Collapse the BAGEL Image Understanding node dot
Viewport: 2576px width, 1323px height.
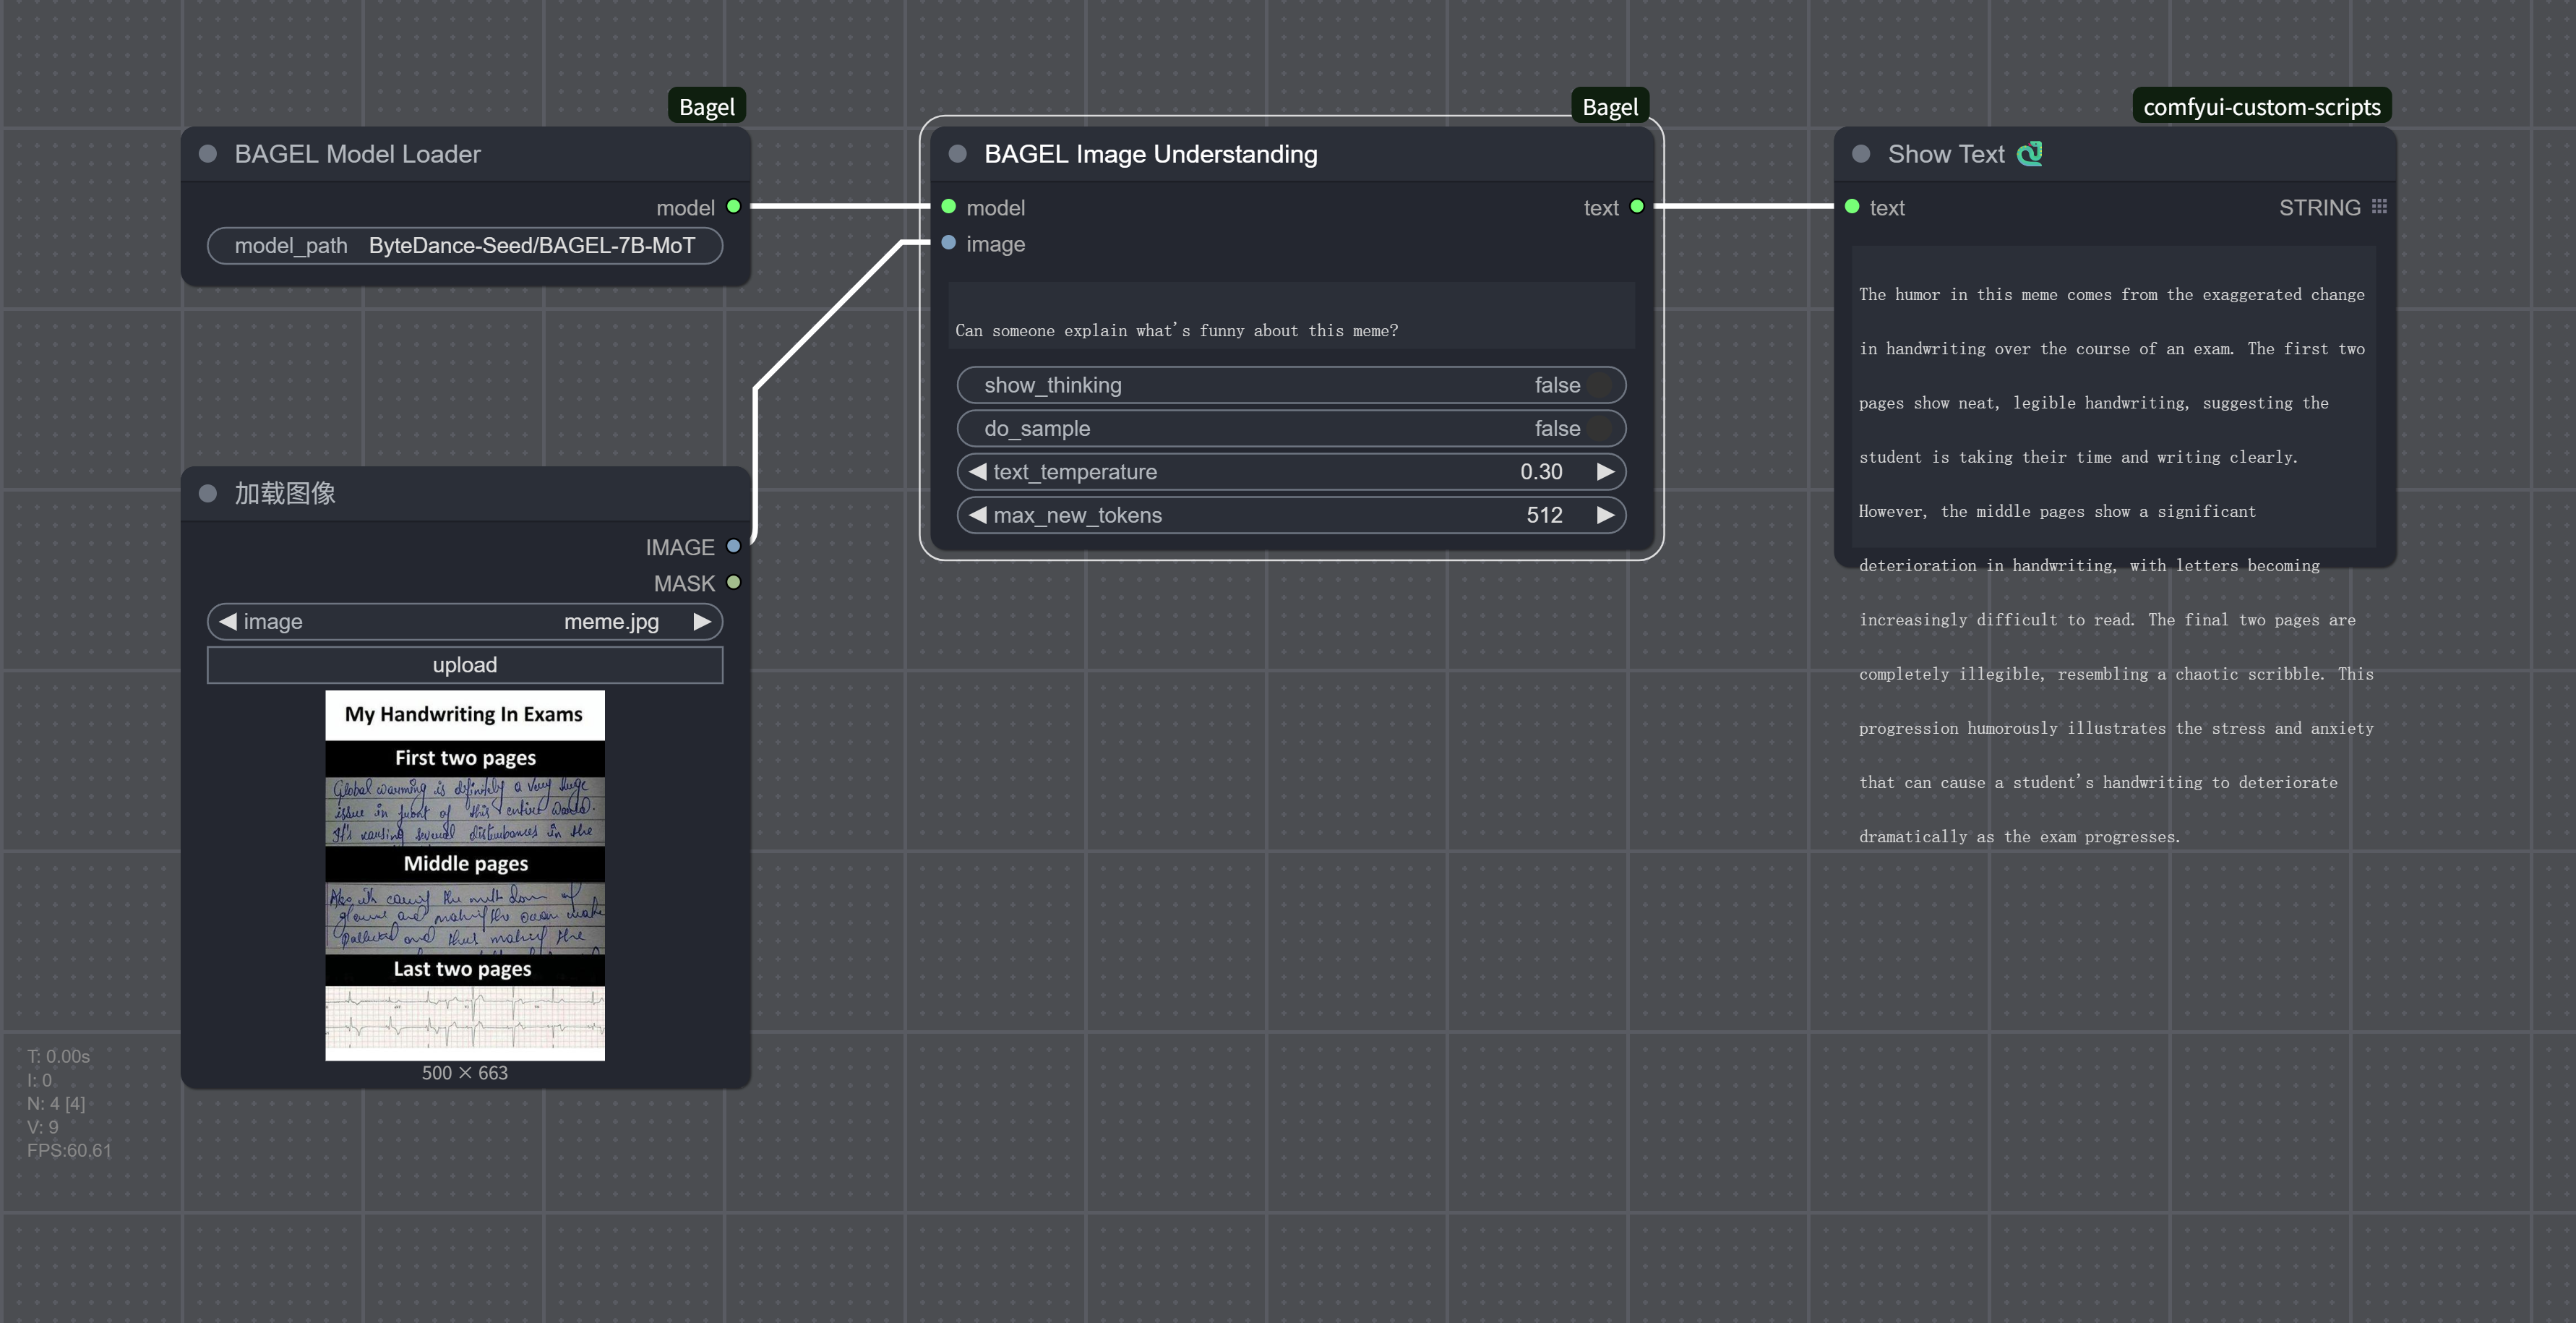coord(957,154)
